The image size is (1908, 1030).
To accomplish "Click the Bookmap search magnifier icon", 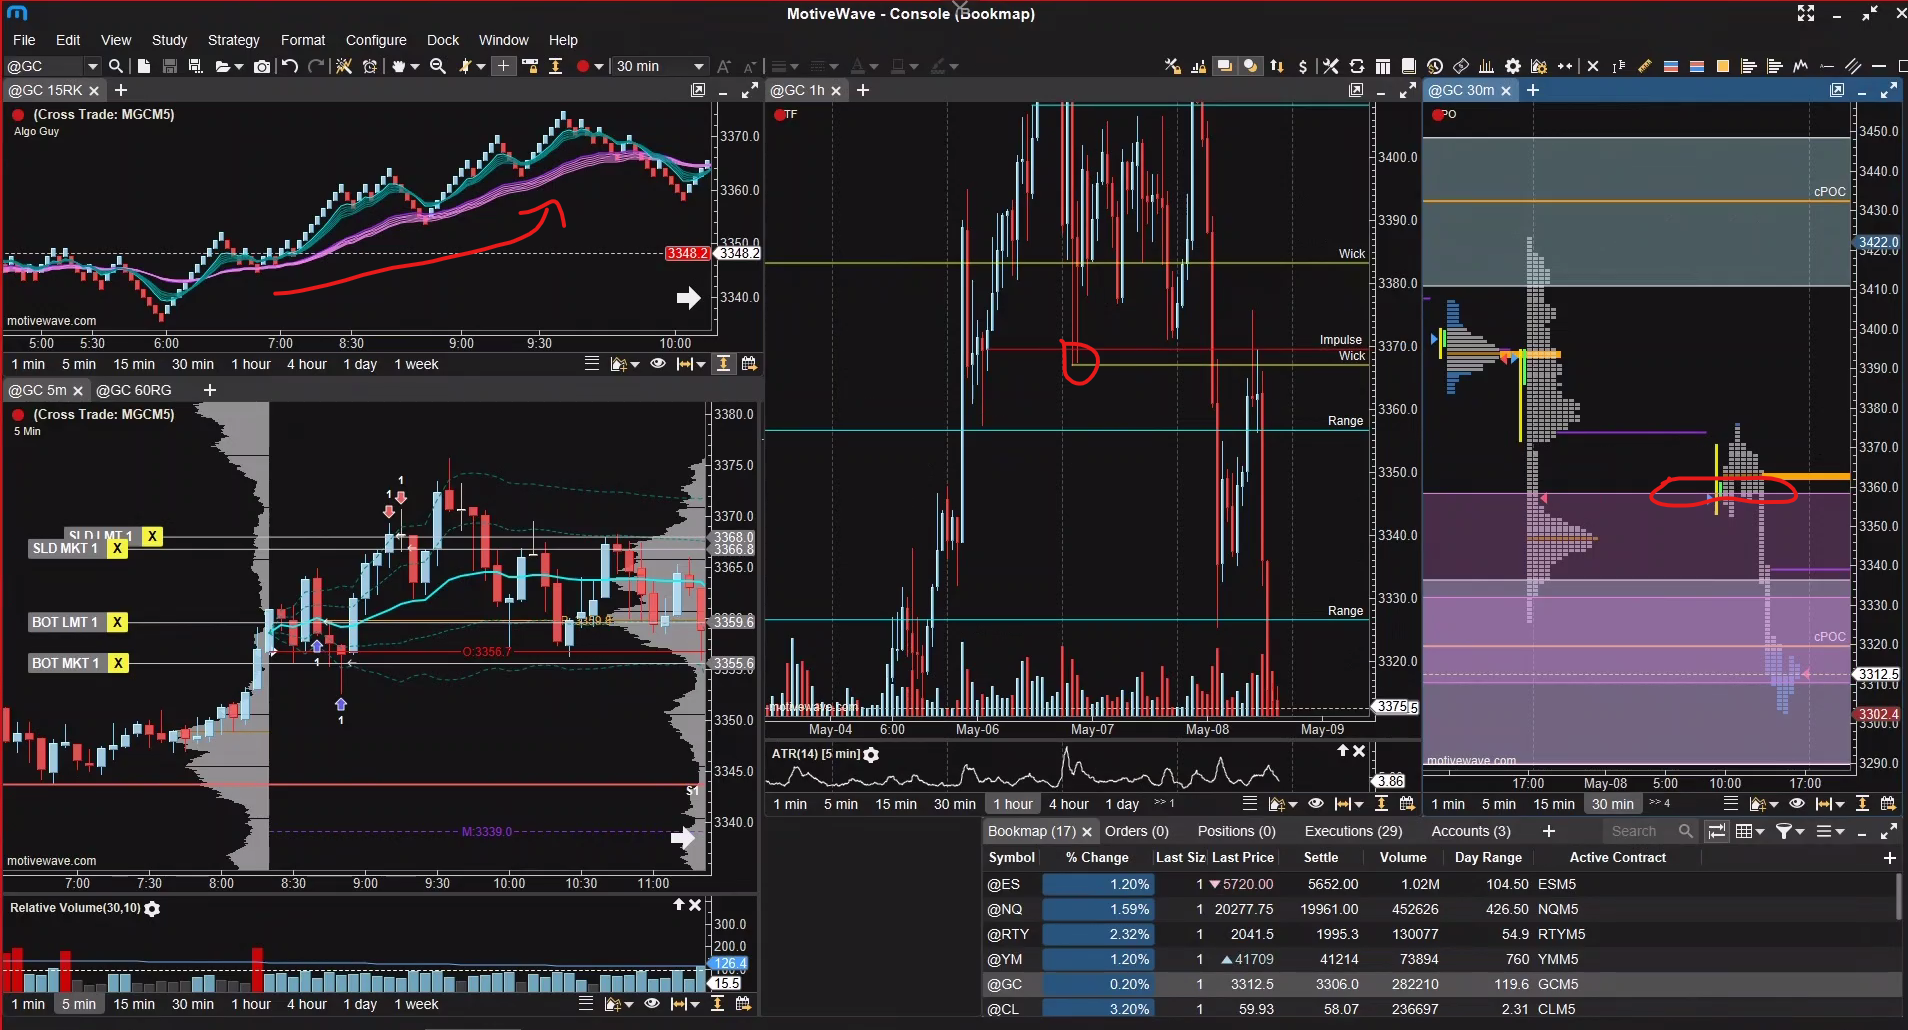I will [1686, 831].
